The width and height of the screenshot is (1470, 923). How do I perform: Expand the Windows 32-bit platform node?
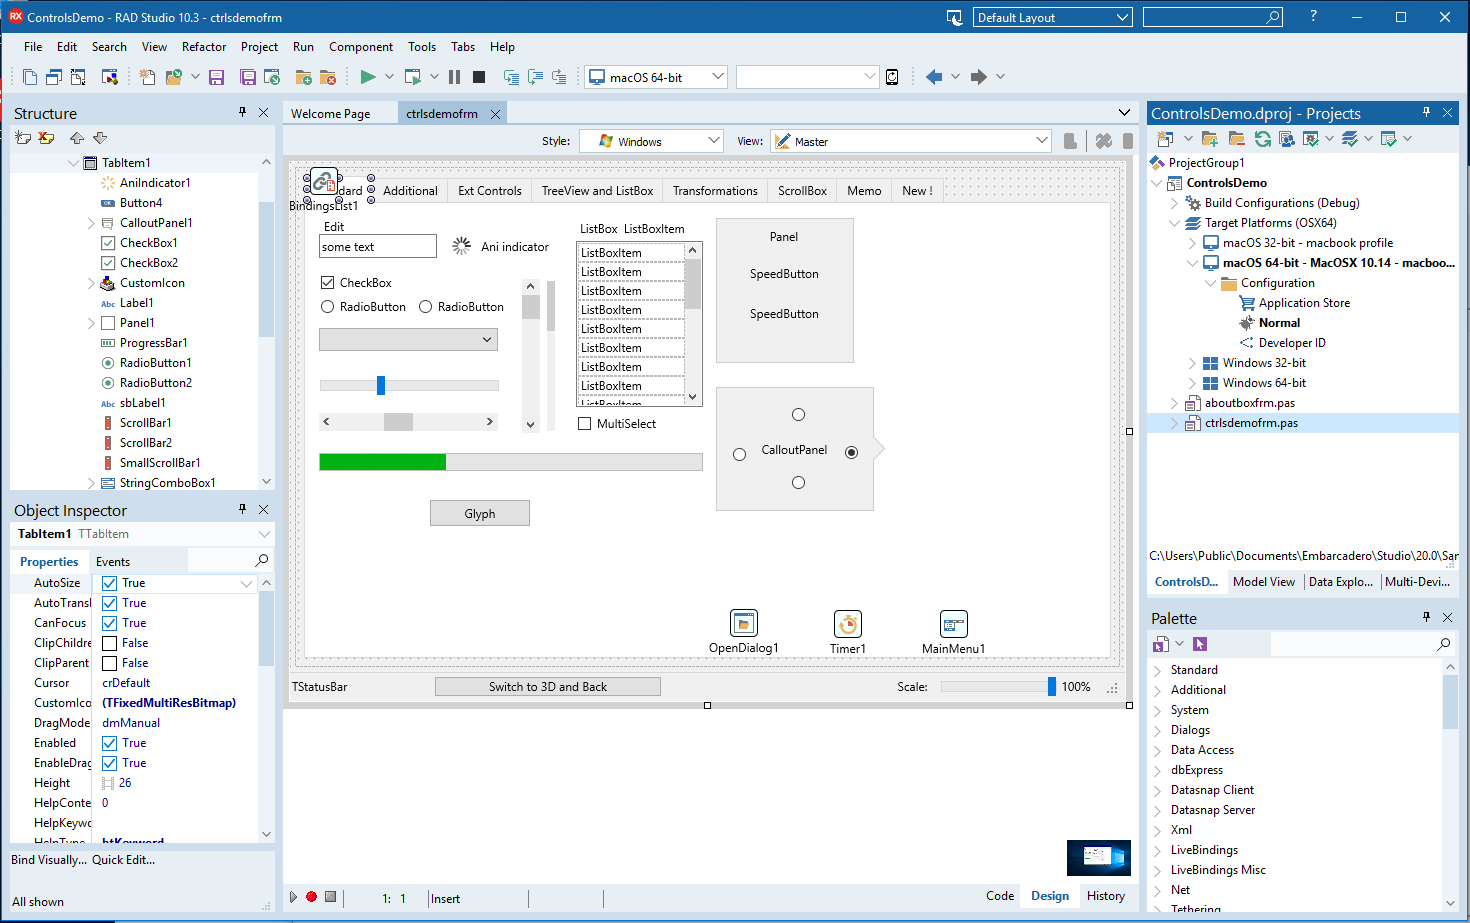[1192, 363]
